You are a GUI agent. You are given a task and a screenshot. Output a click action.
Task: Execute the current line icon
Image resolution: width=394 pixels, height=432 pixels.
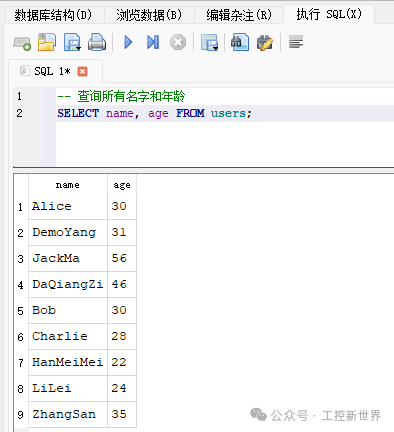pos(153,43)
